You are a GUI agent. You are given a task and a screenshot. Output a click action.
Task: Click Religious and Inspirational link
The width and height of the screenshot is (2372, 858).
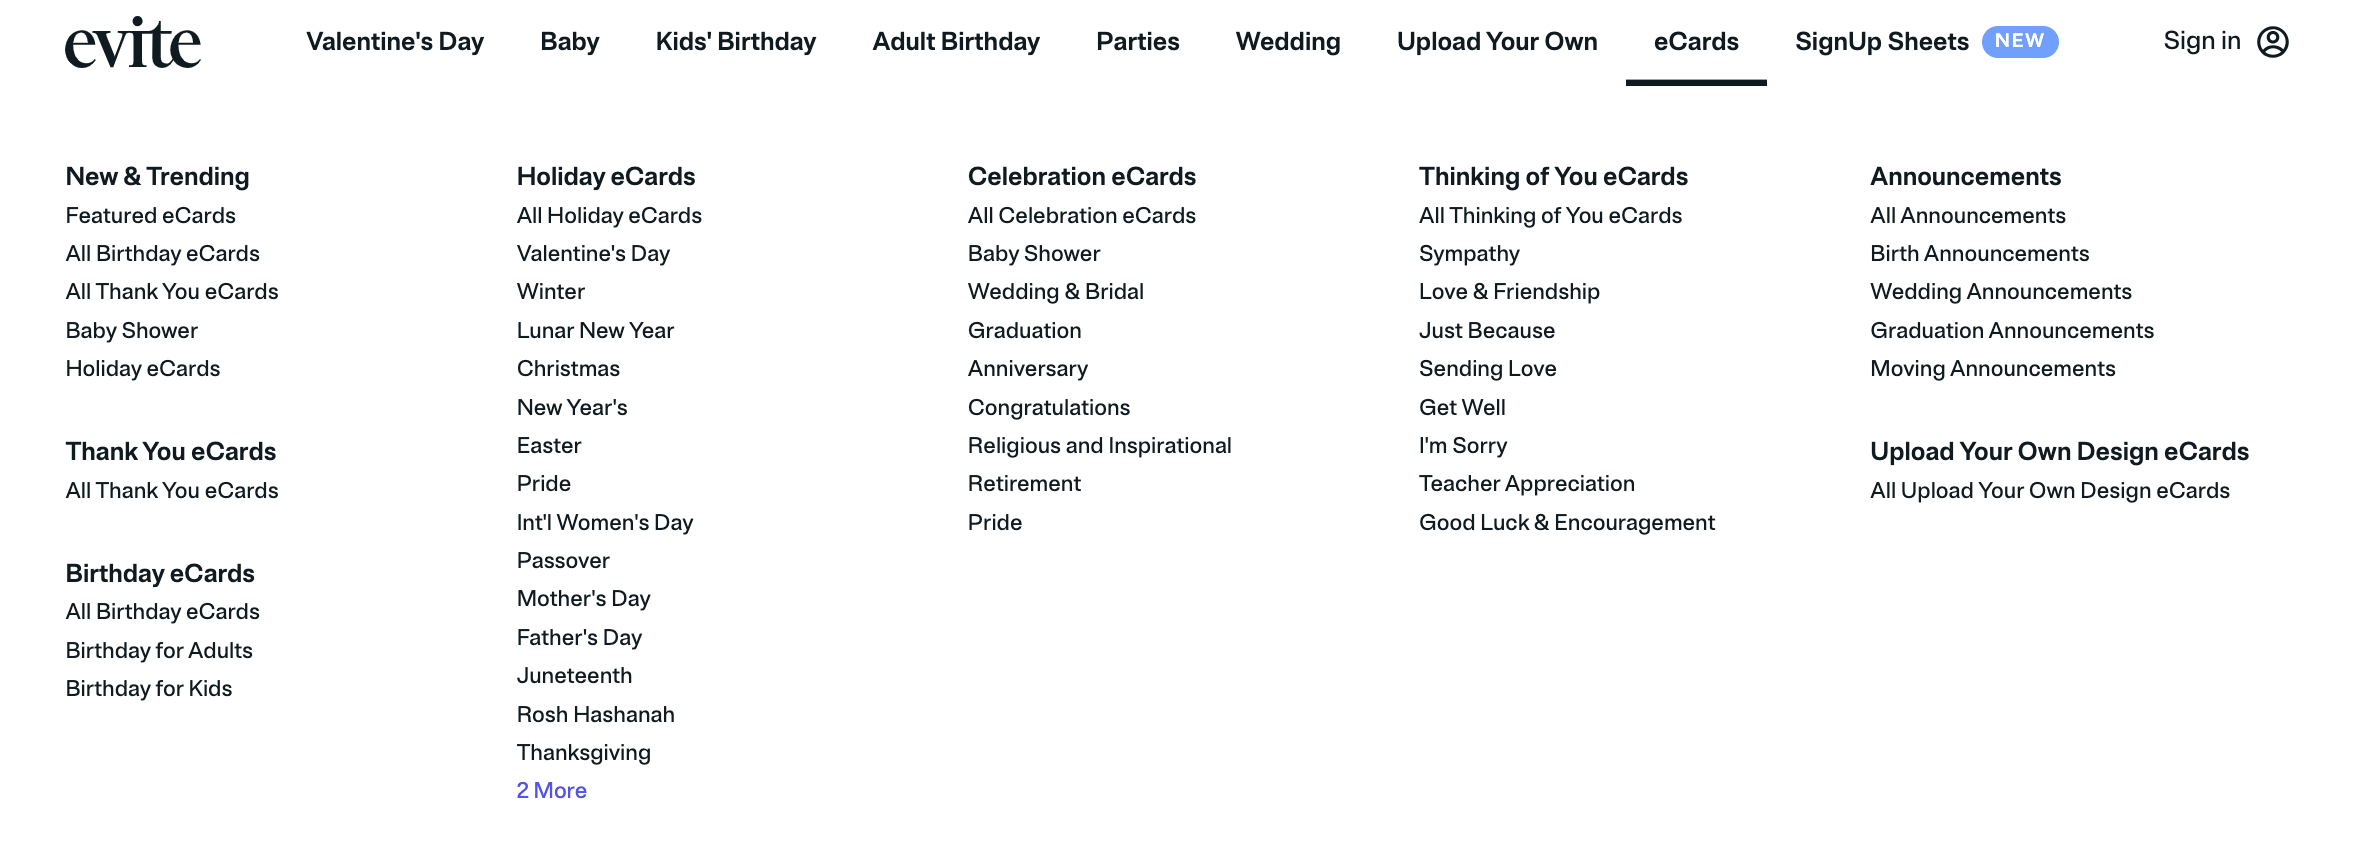[1100, 445]
